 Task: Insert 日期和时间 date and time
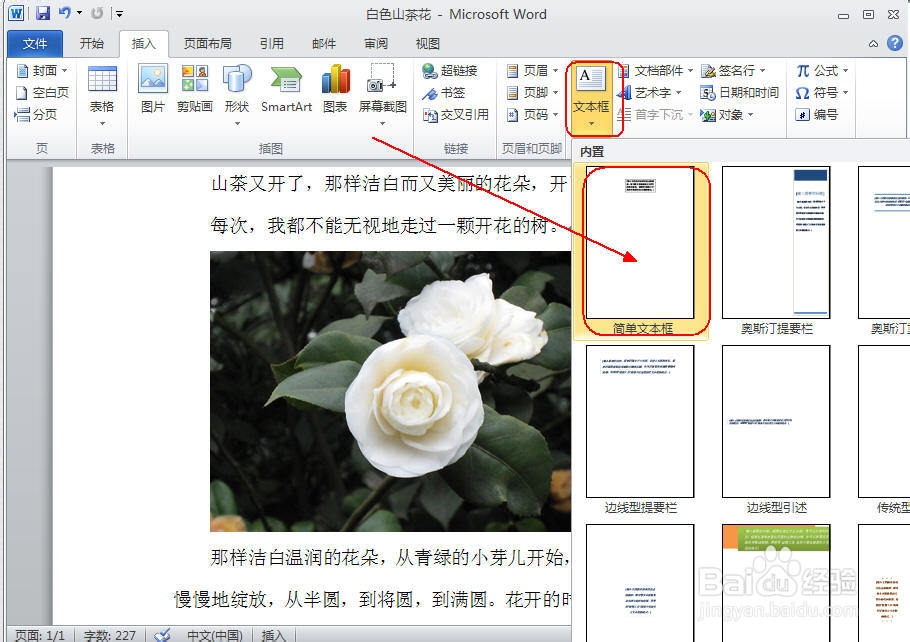740,92
